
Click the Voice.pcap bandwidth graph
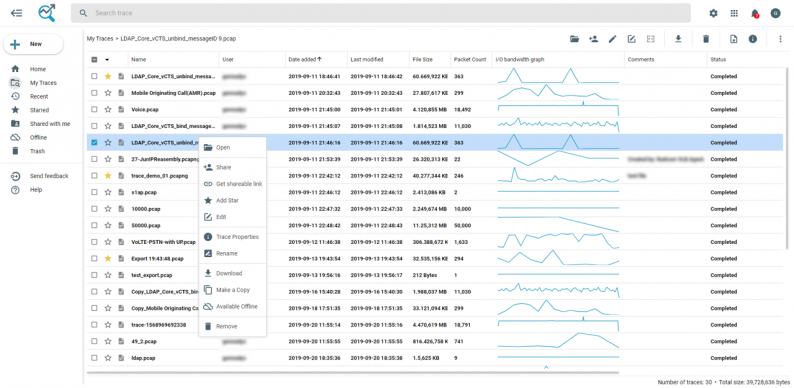[x=559, y=109]
